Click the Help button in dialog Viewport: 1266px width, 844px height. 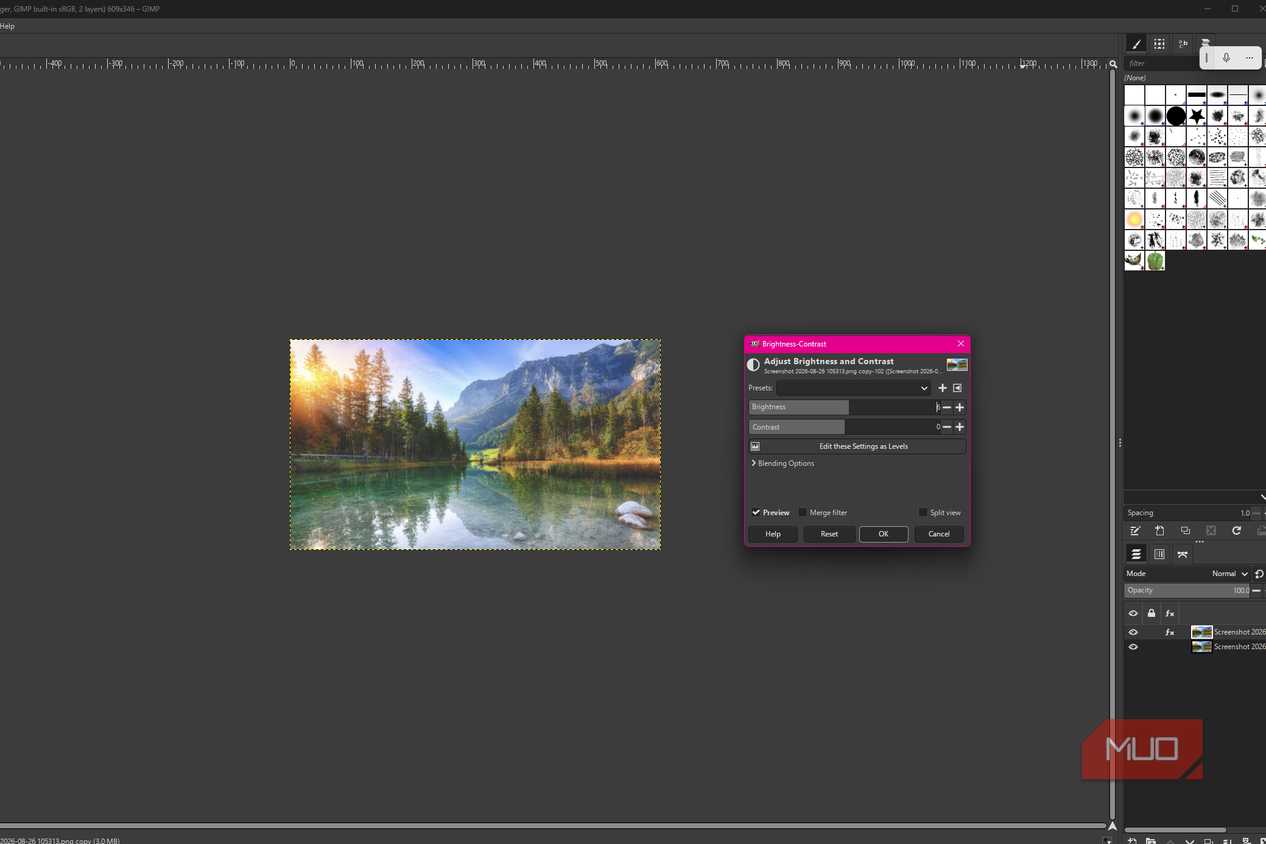[x=773, y=534]
